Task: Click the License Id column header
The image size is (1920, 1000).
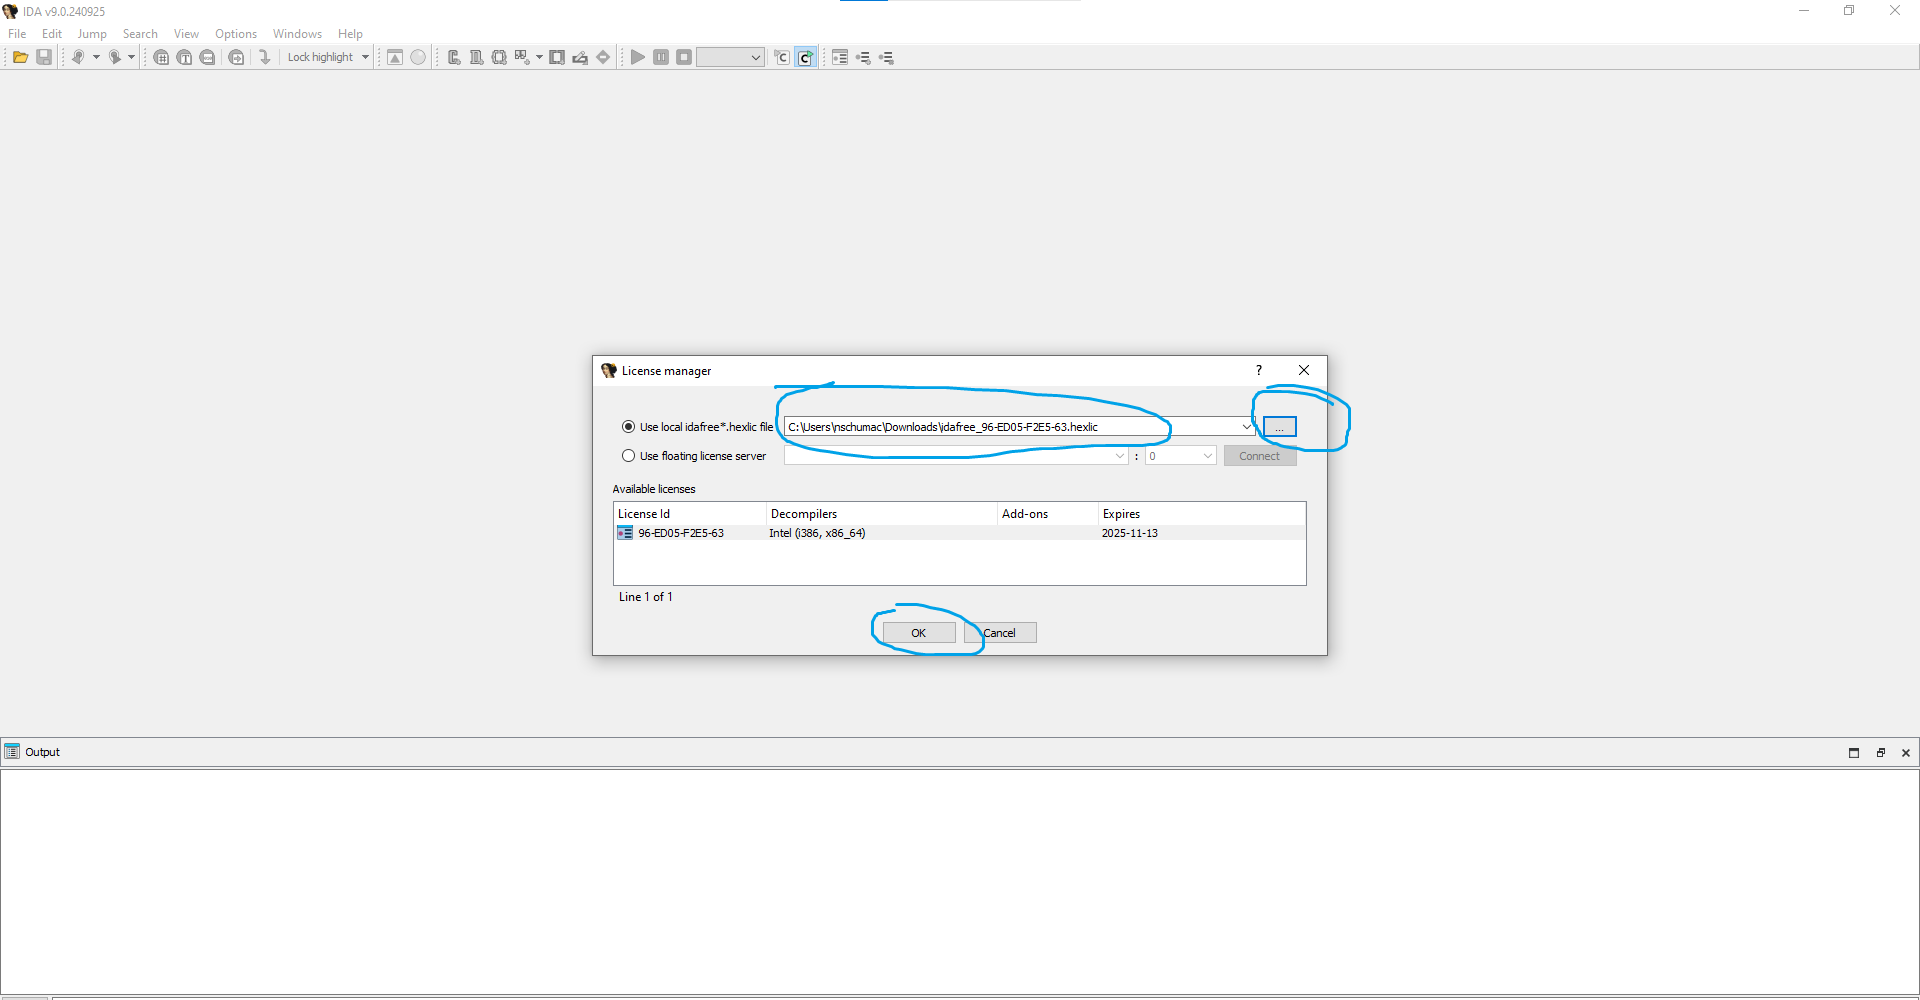Action: (x=690, y=513)
